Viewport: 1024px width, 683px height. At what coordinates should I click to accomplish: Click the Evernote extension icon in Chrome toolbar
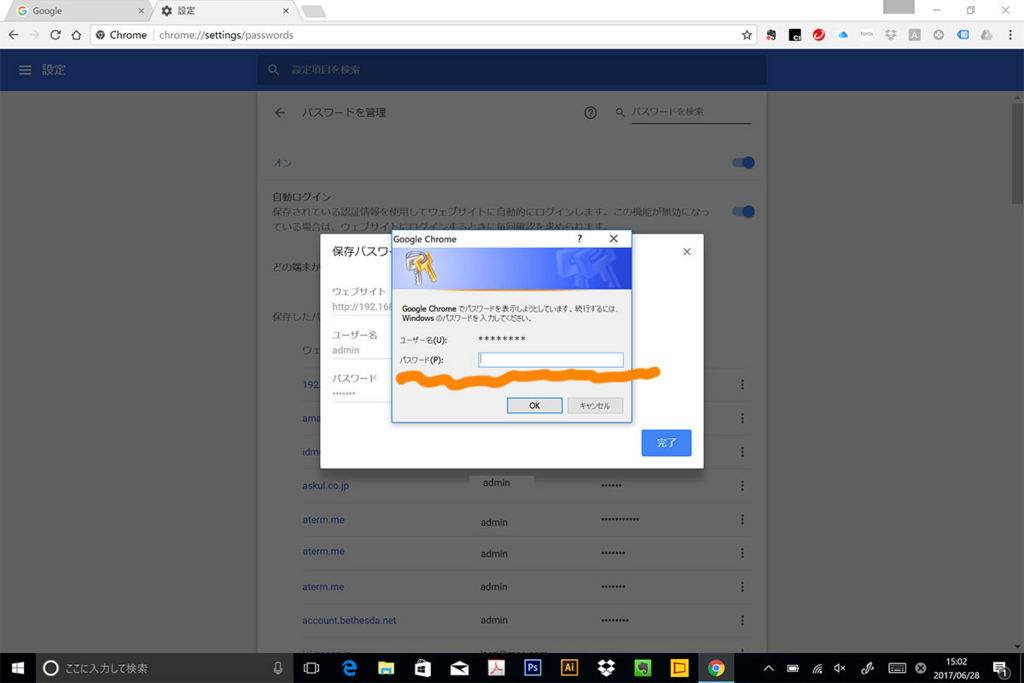point(771,35)
